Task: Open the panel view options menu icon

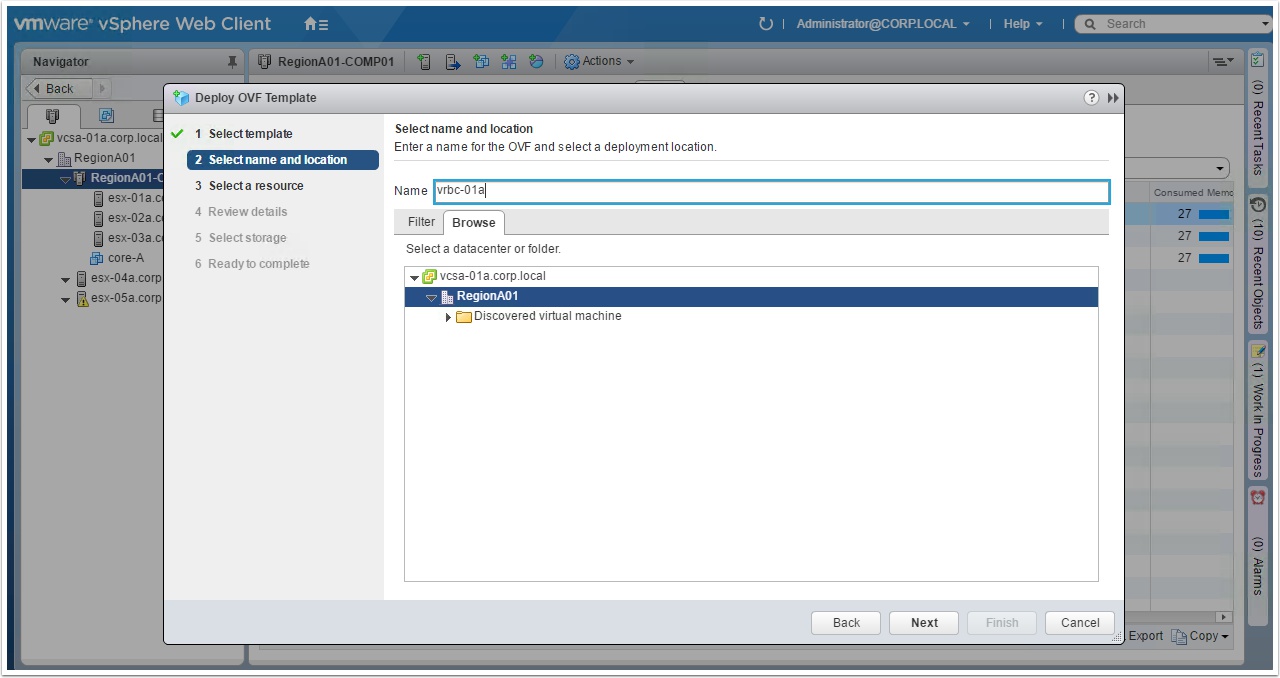Action: coord(1223,62)
